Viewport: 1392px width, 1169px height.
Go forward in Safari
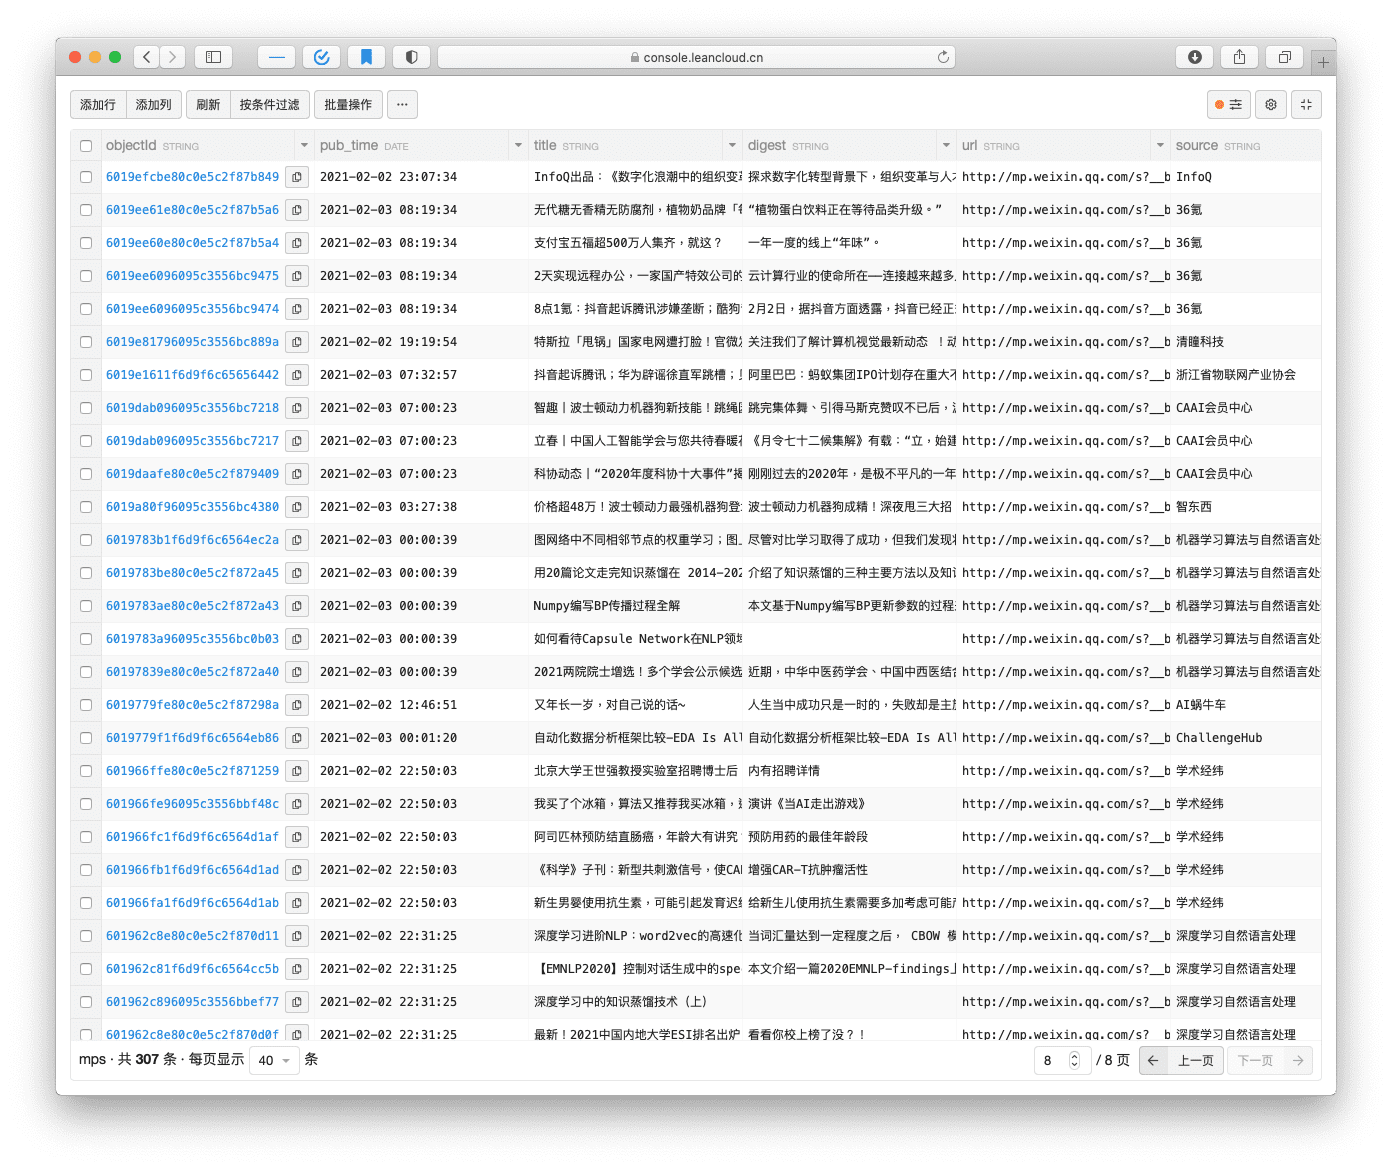[x=173, y=57]
